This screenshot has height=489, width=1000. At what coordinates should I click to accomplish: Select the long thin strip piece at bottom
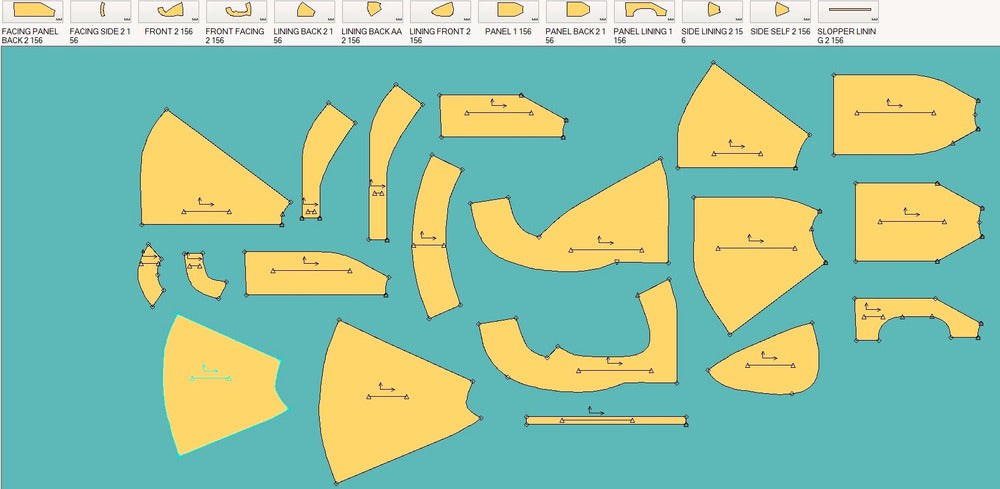607,421
